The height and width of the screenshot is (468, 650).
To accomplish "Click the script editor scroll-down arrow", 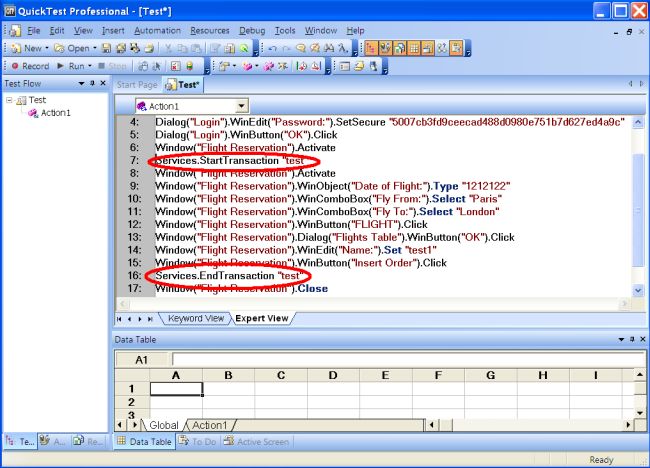I will coord(638,290).
